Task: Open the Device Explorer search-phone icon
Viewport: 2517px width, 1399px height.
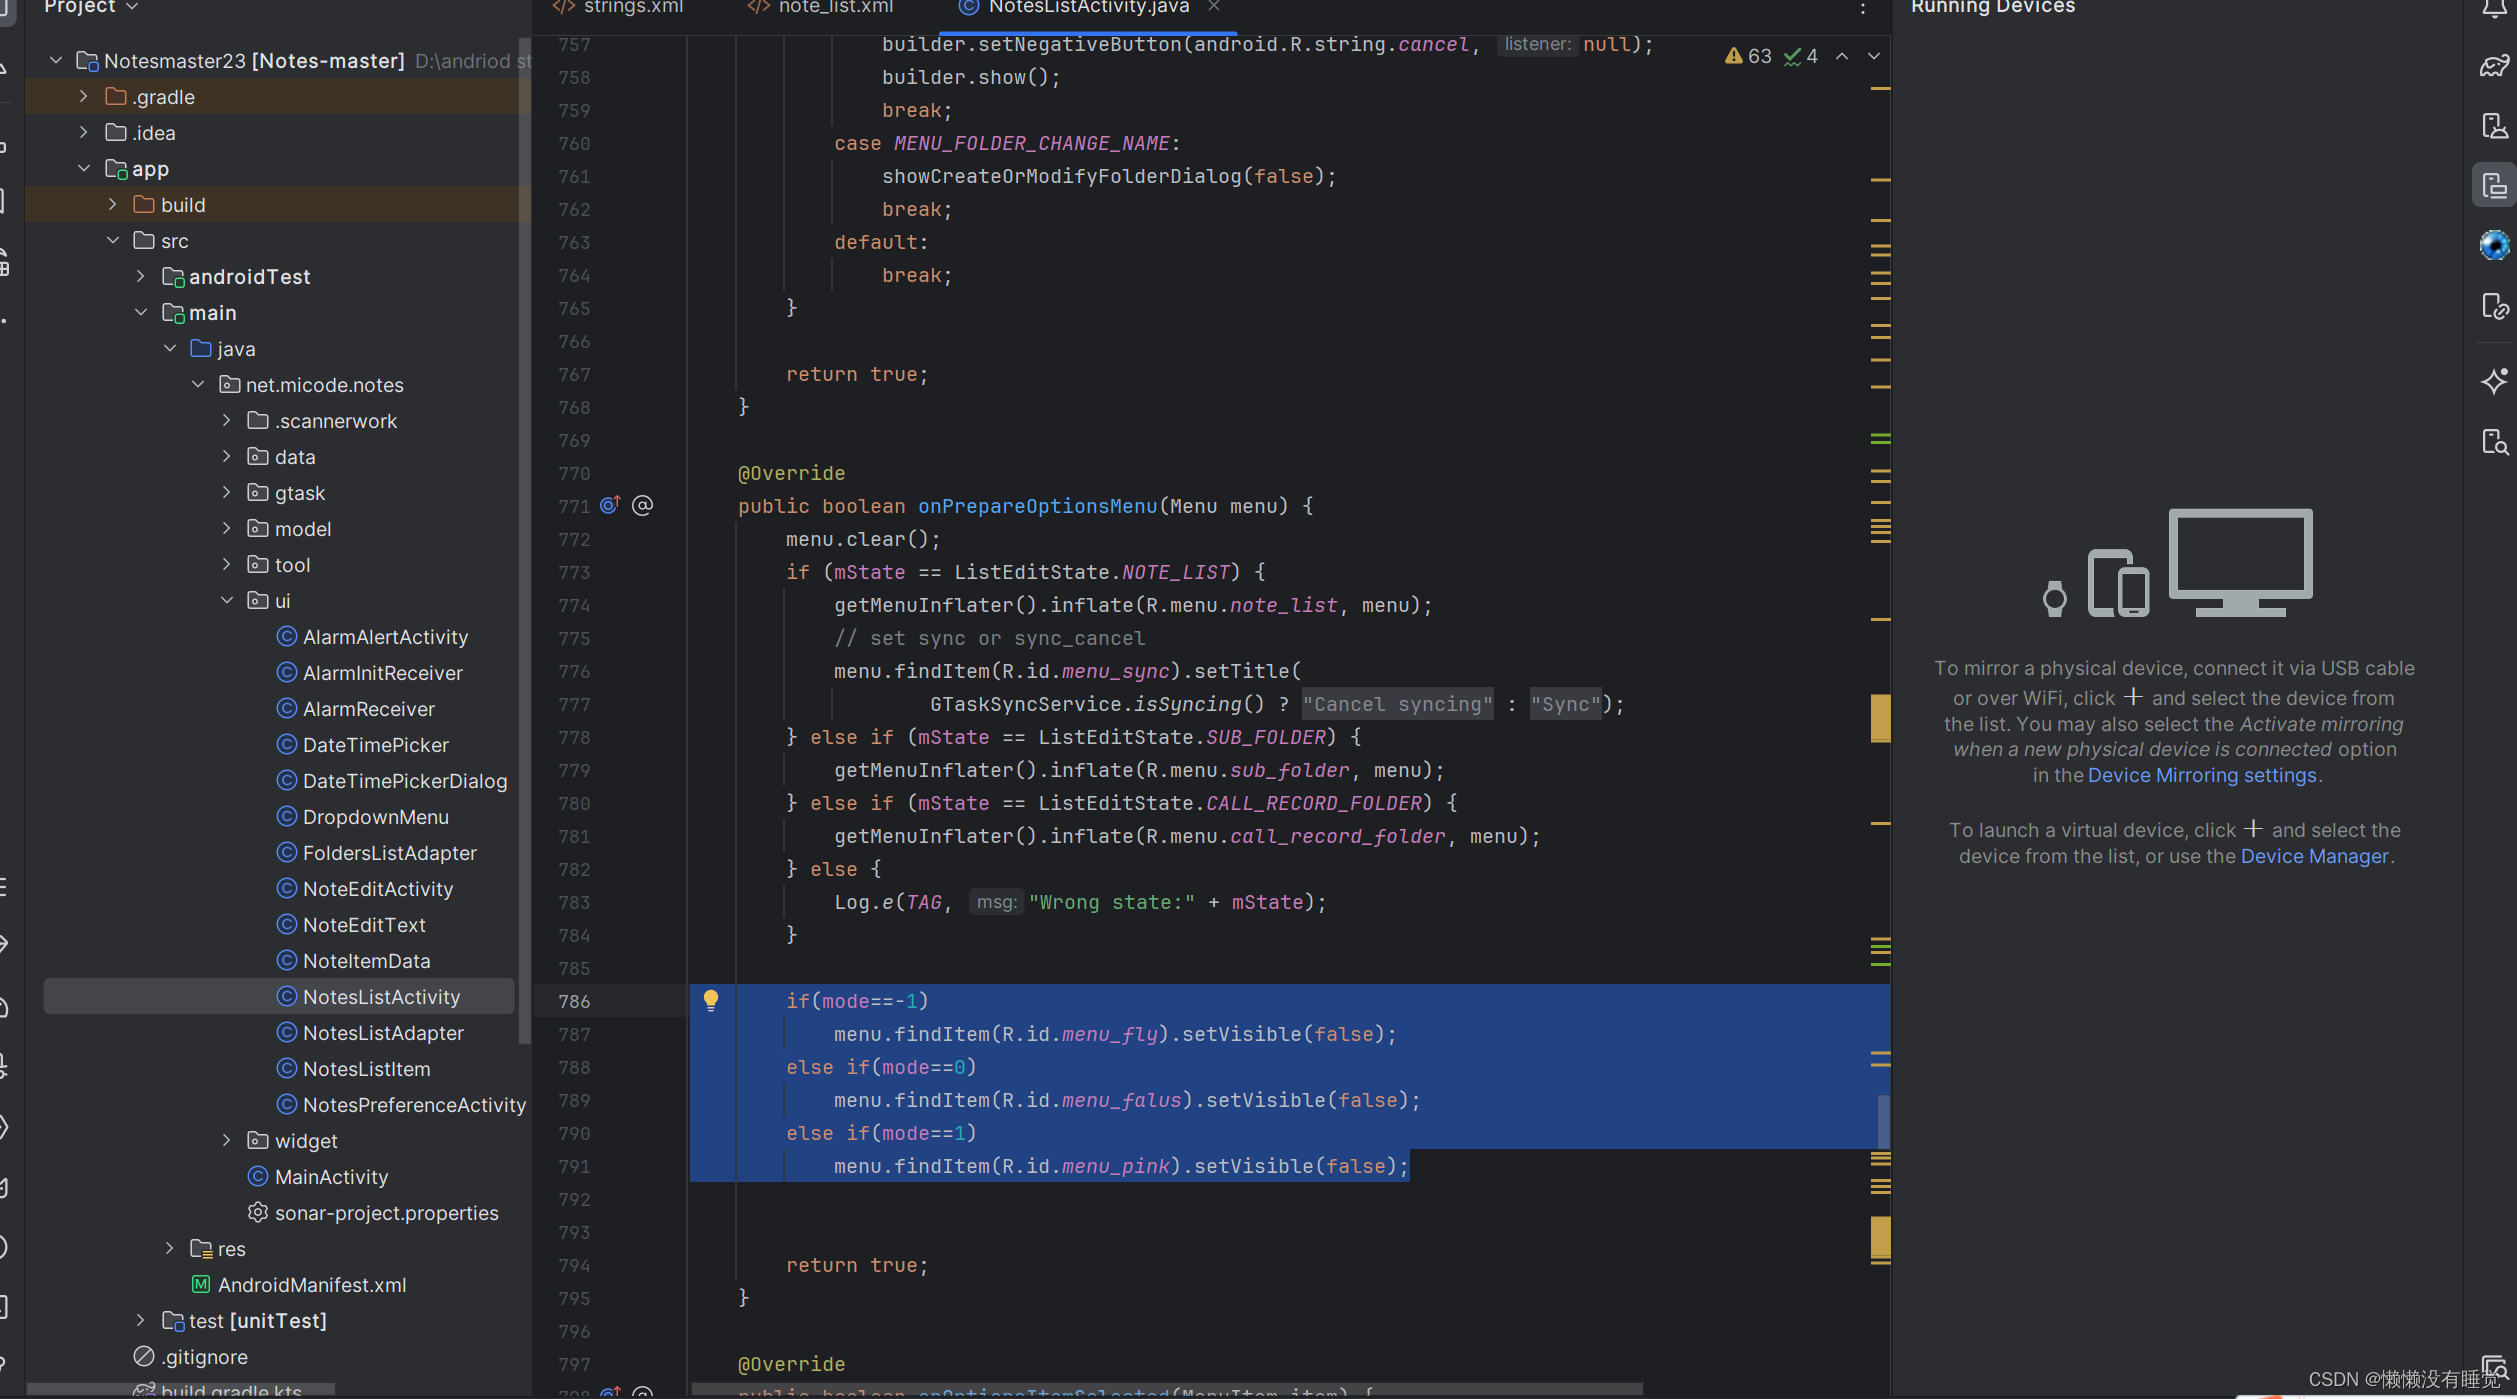Action: pyautogui.click(x=2494, y=442)
